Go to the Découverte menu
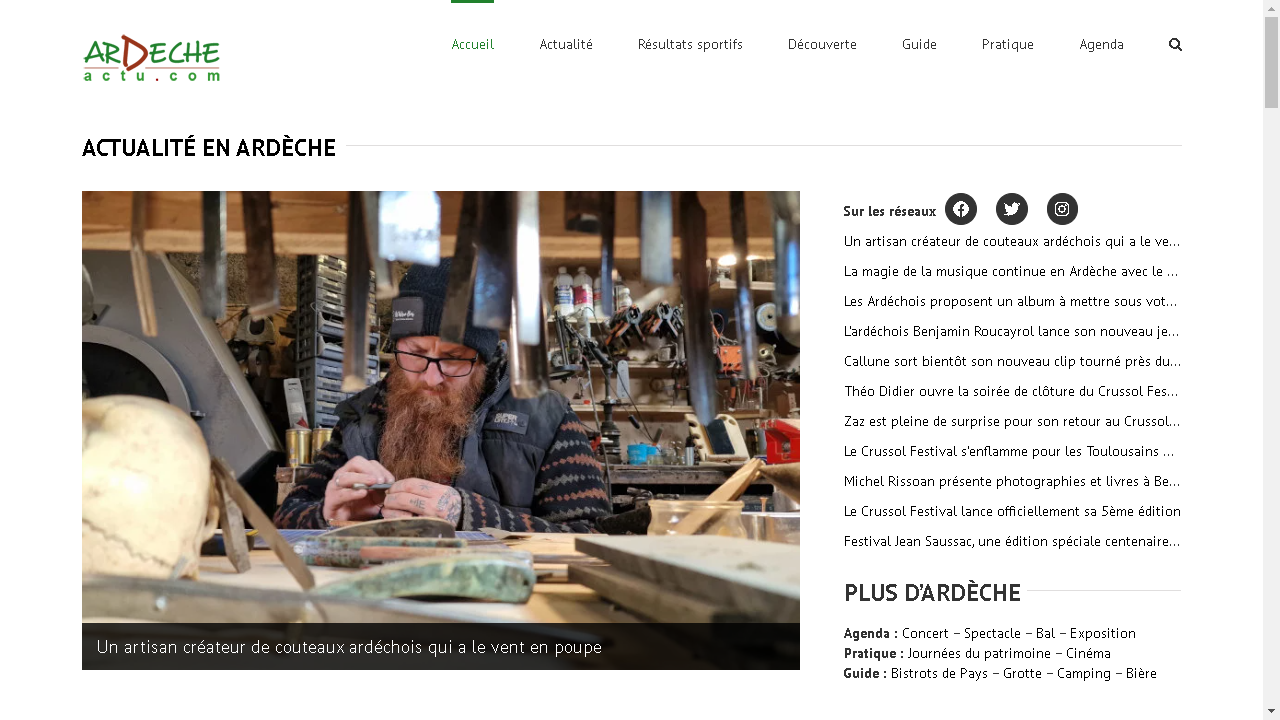 (x=822, y=44)
